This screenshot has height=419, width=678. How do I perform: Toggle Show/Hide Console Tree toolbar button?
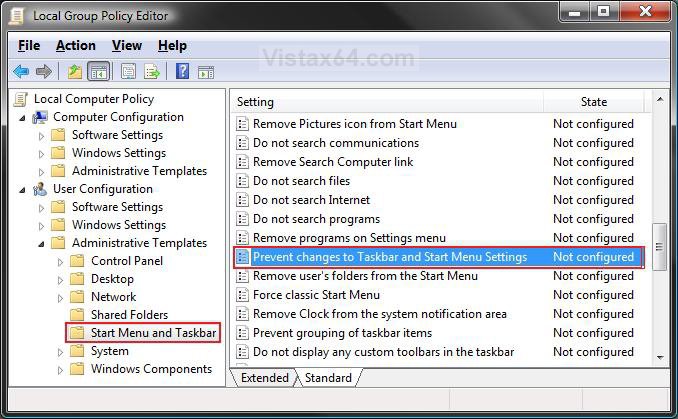[99, 71]
